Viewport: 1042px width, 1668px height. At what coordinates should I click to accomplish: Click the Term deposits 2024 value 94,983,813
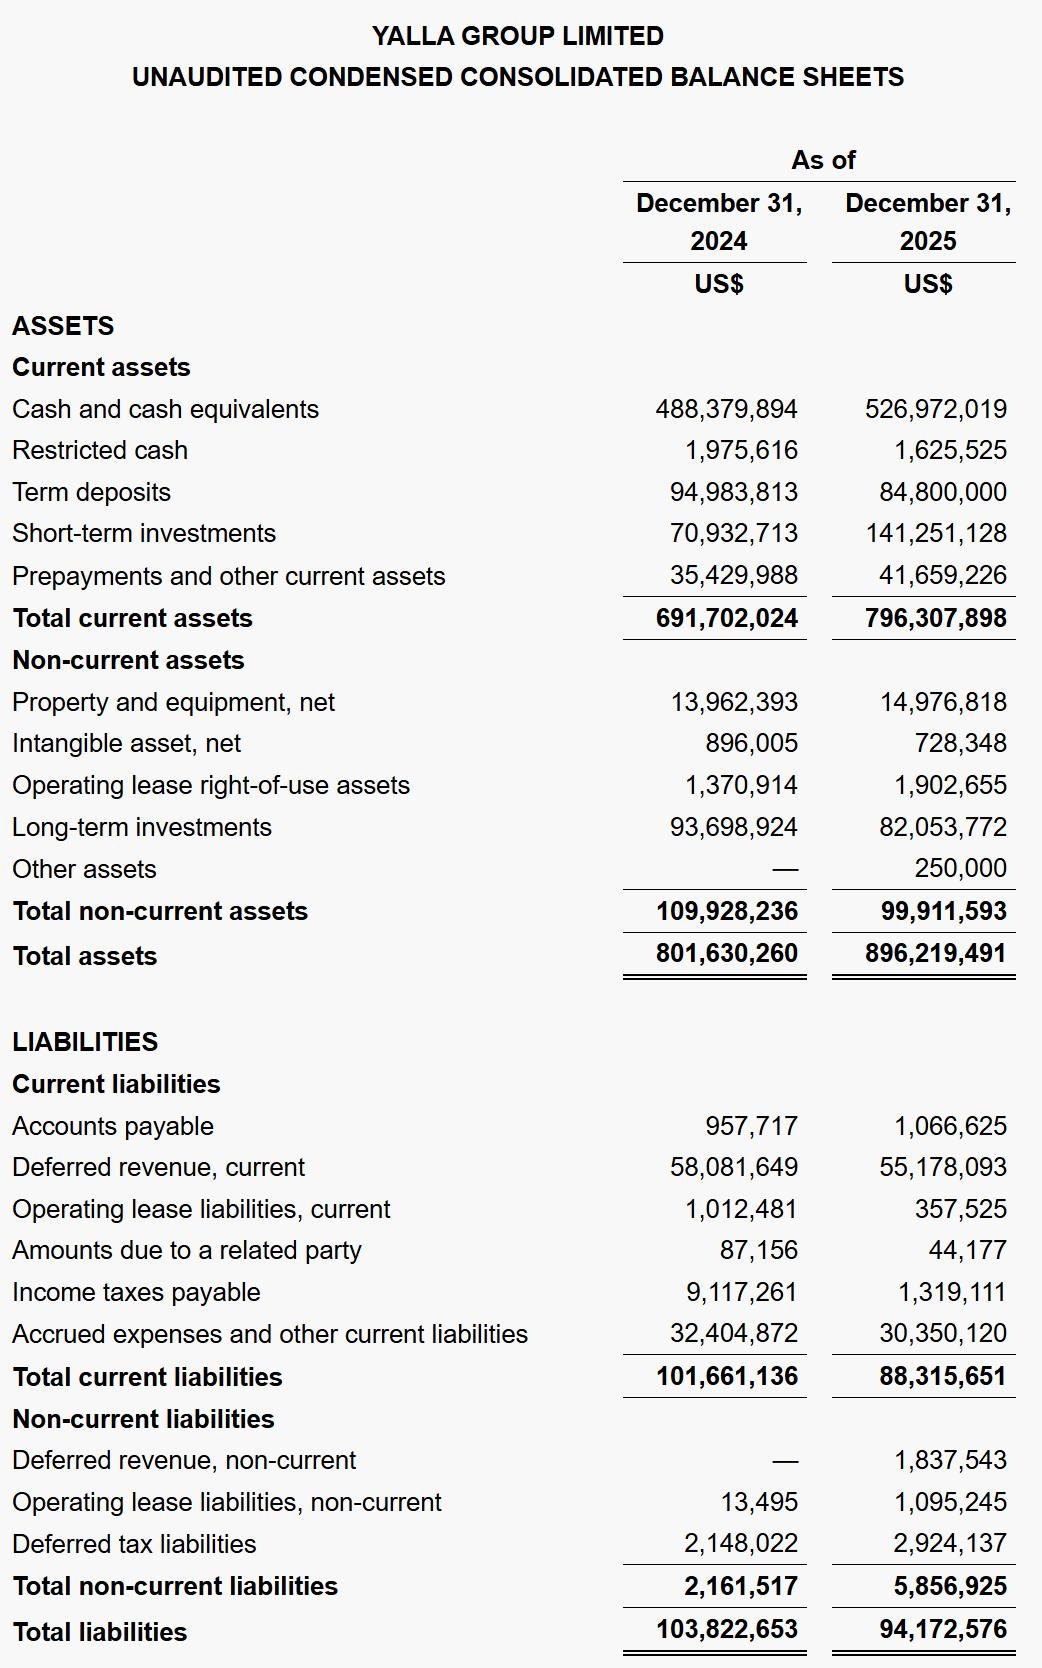tap(733, 492)
